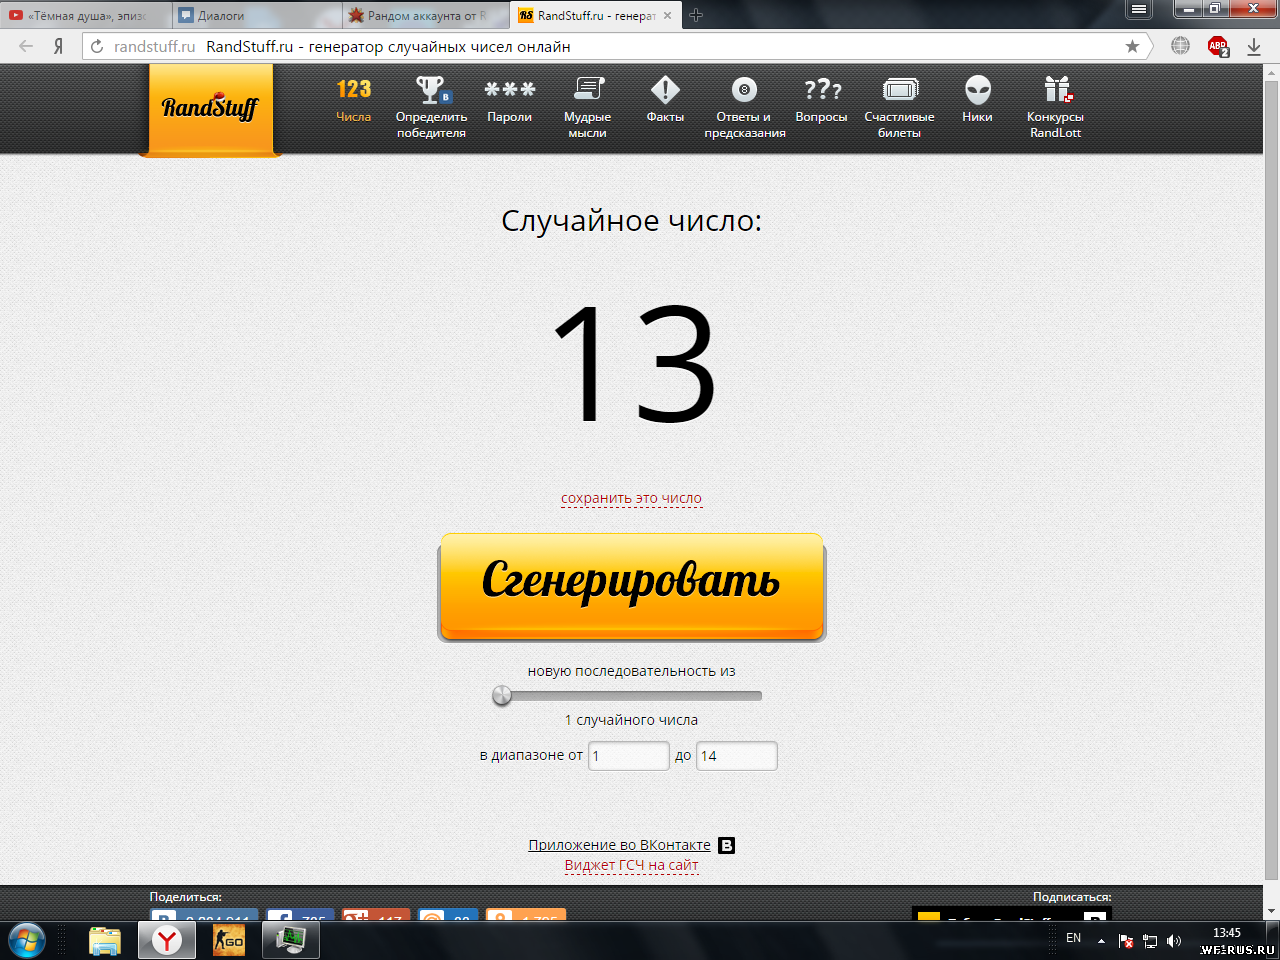Focus the range 'от' input field

coord(628,756)
